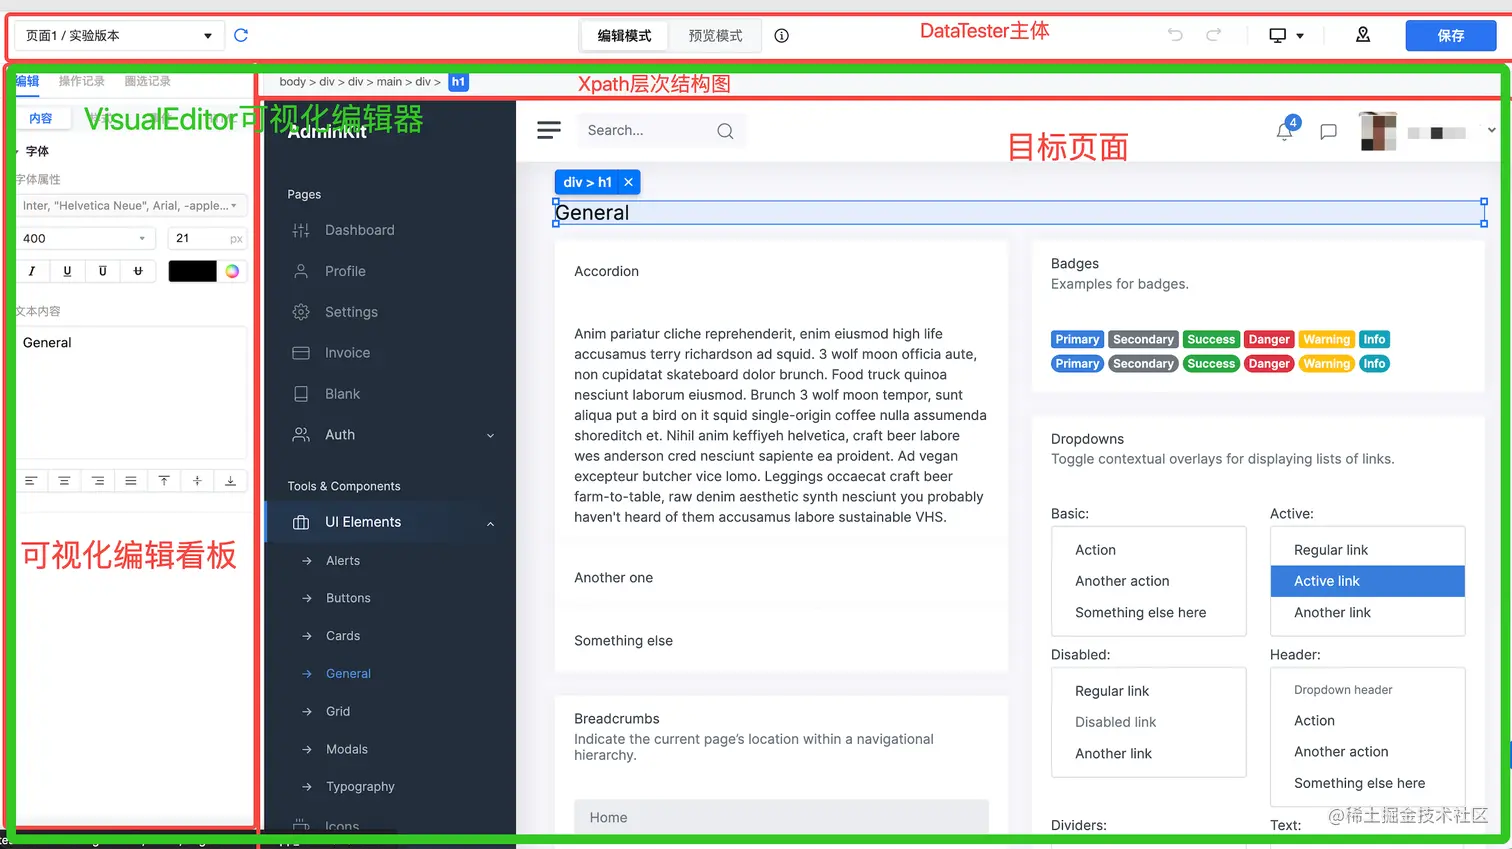This screenshot has height=849, width=1512.
Task: Click the UI Elements briefcase icon
Action: tap(301, 522)
